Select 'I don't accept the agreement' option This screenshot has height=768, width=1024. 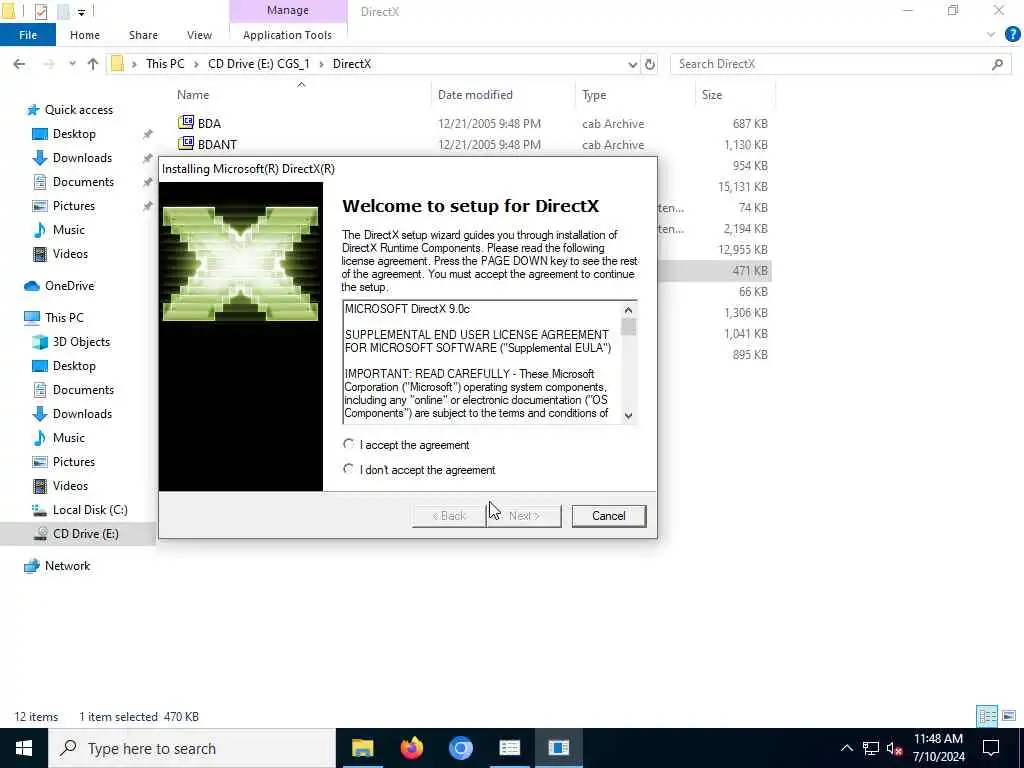coord(349,469)
